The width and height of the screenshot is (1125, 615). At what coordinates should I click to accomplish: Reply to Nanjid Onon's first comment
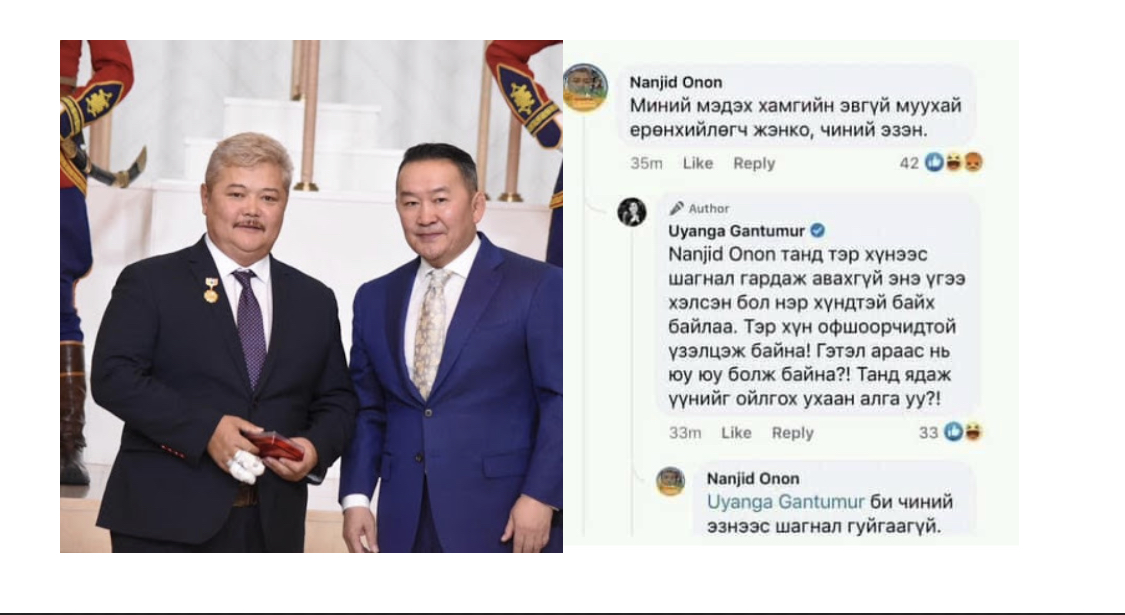754,164
